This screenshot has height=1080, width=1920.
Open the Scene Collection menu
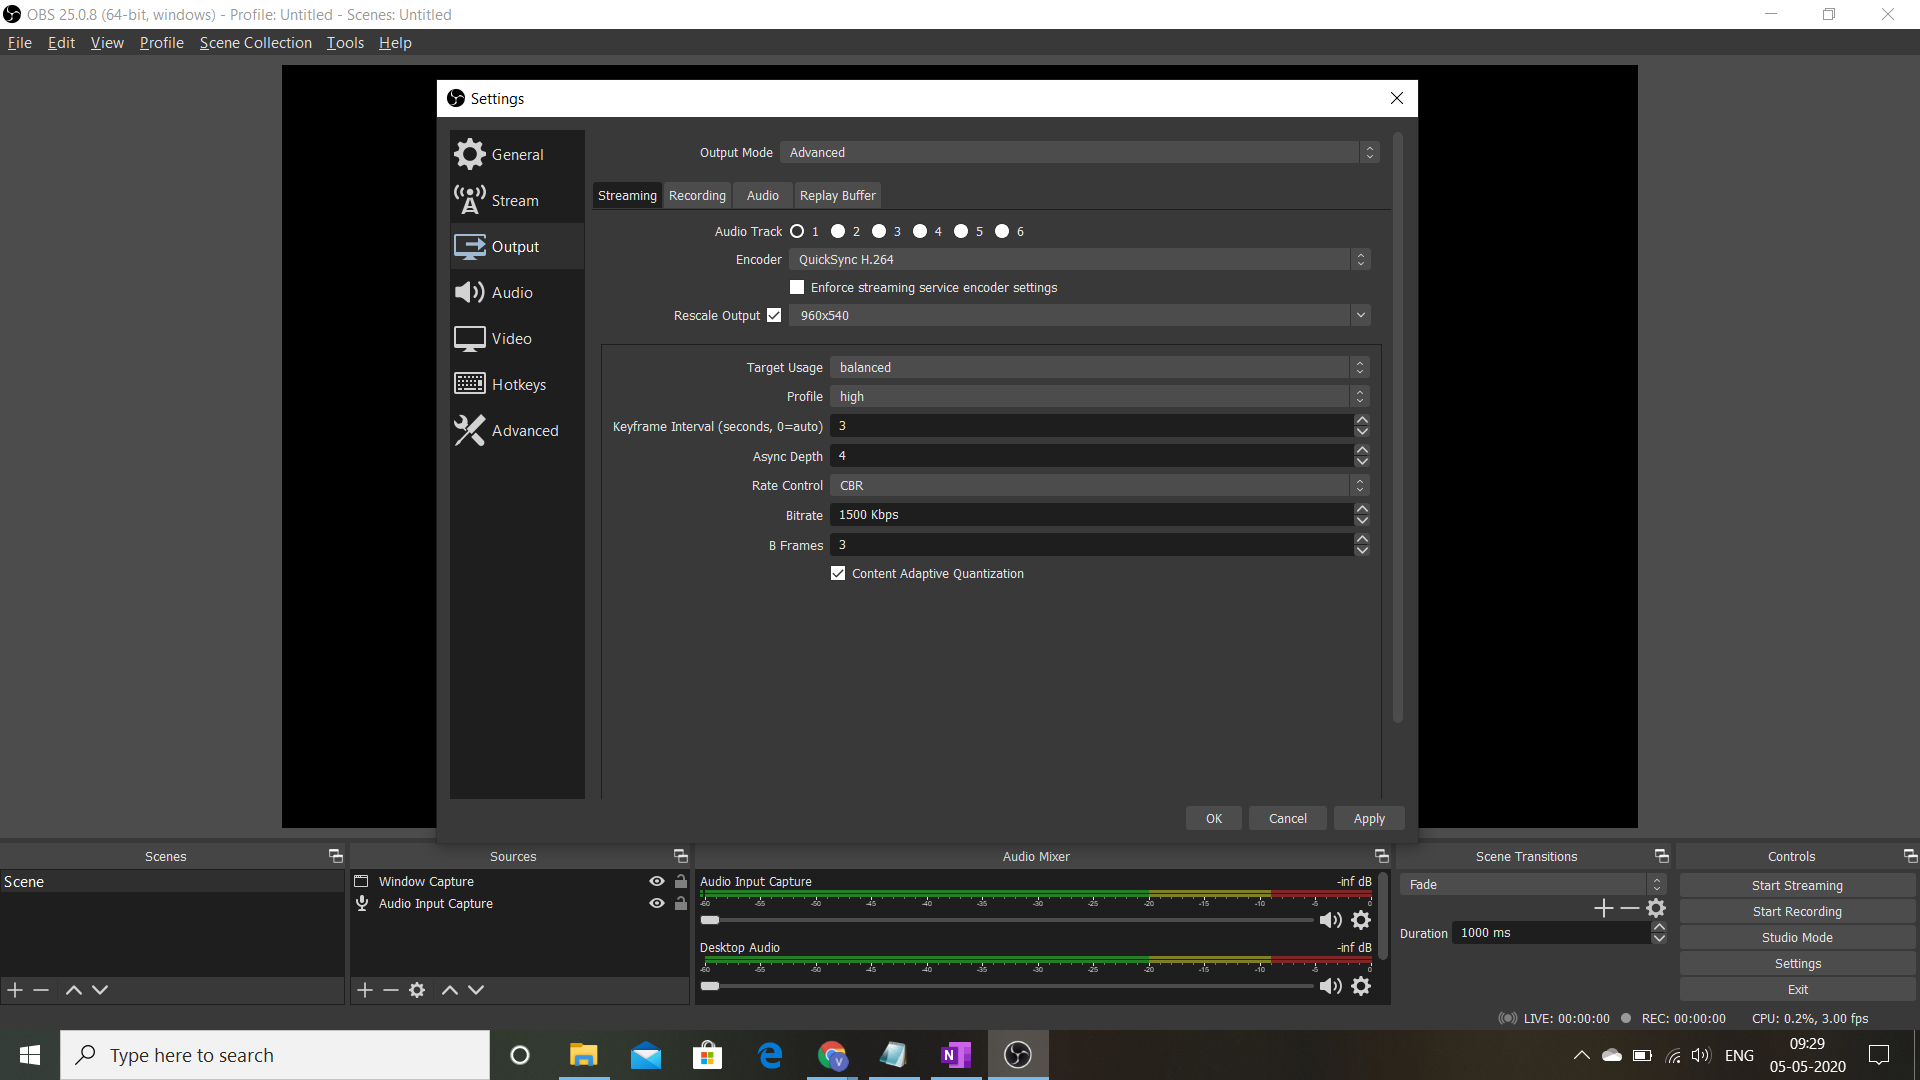256,42
